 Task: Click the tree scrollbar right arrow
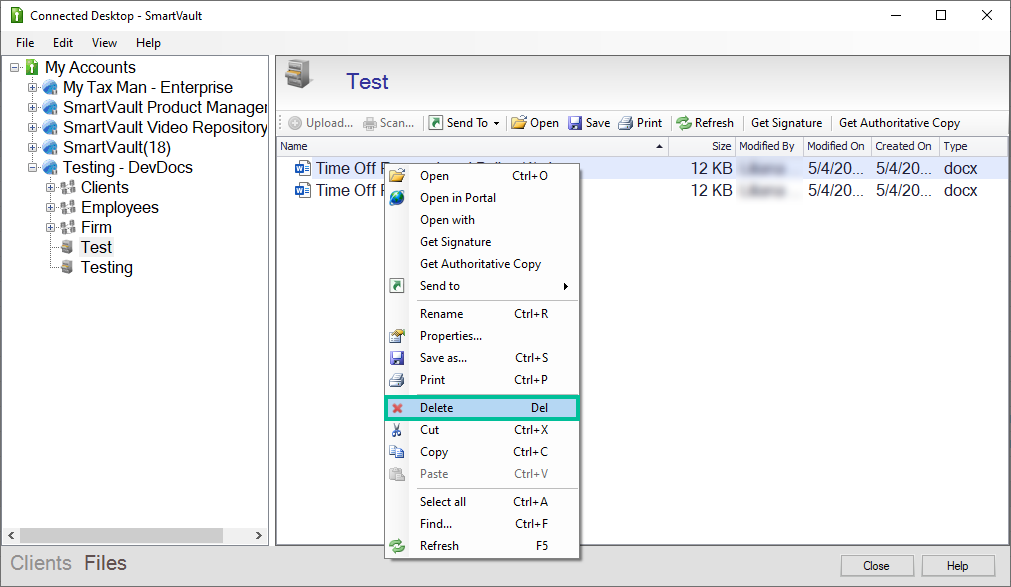pyautogui.click(x=258, y=535)
